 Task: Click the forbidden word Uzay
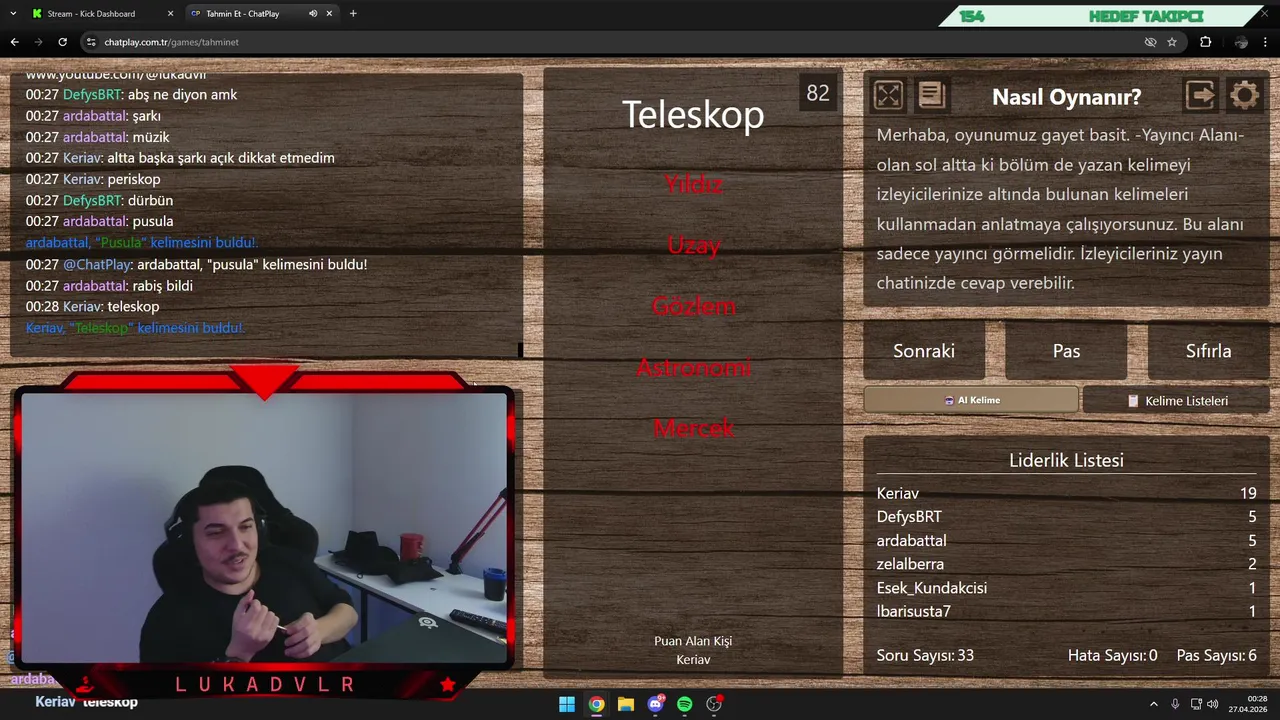pyautogui.click(x=693, y=245)
